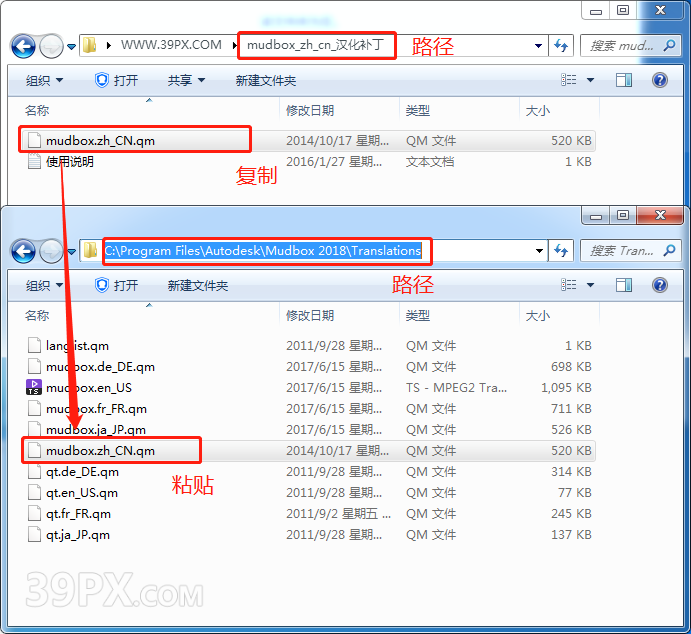
Task: Open 组织 dropdown in the top window
Action: pos(44,80)
